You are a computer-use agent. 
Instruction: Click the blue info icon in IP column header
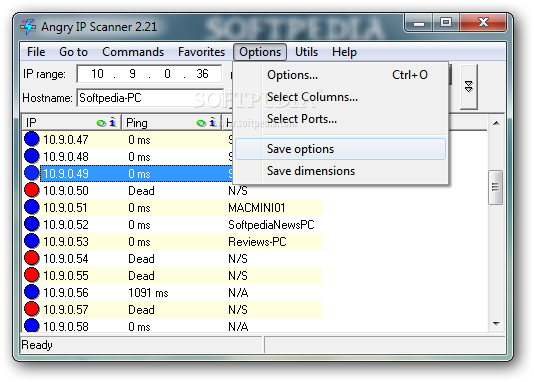(113, 122)
